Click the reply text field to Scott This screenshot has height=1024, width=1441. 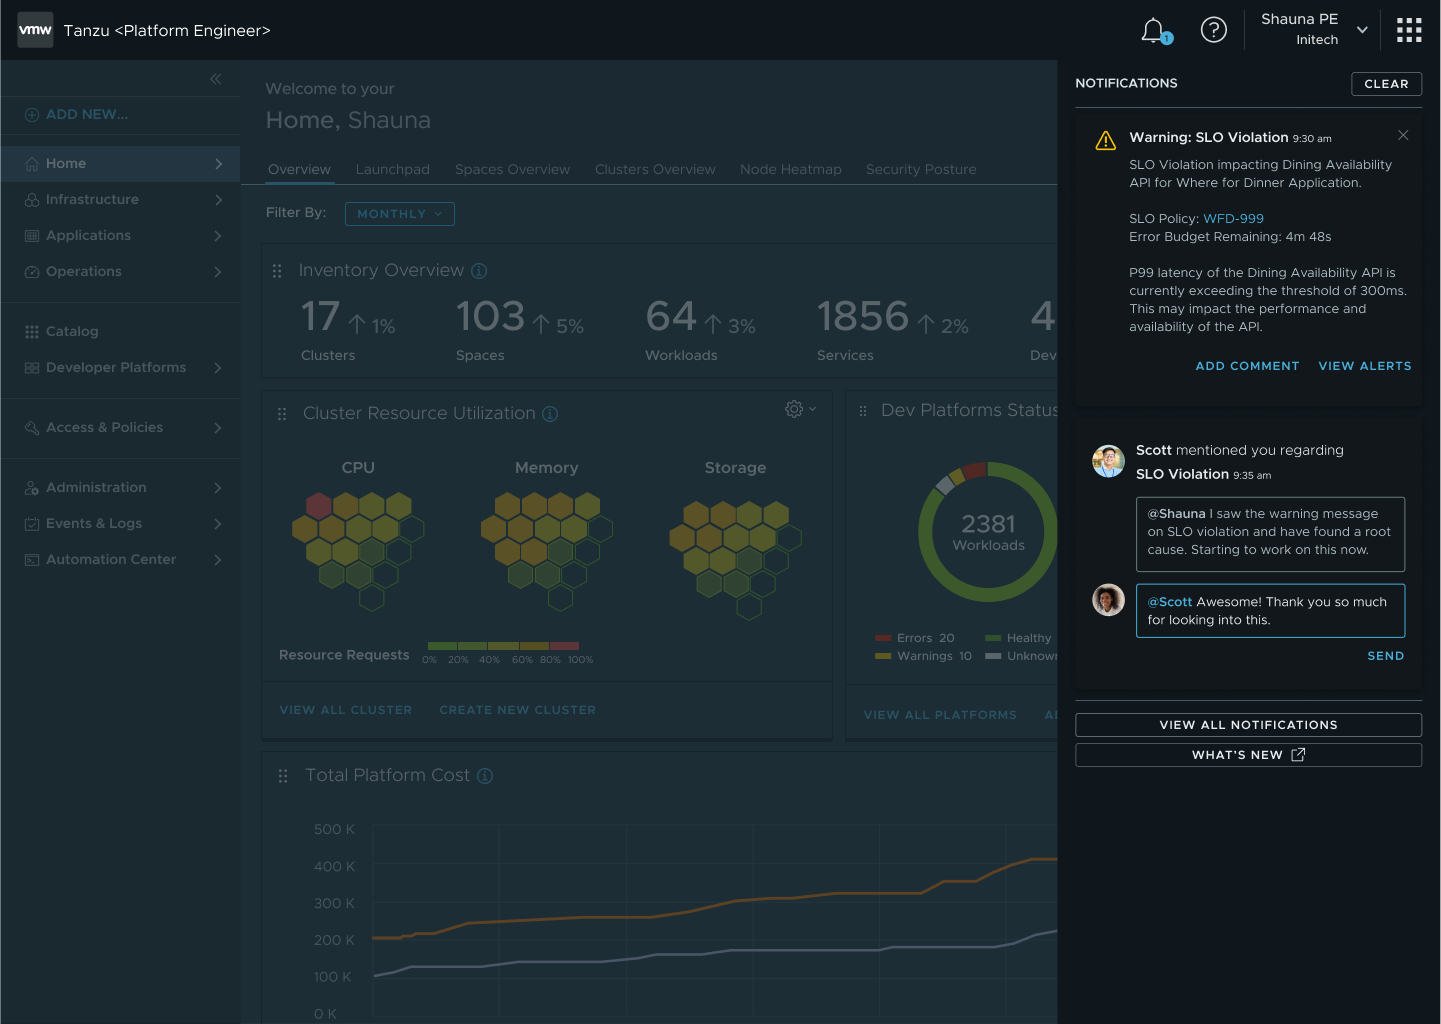1269,611
